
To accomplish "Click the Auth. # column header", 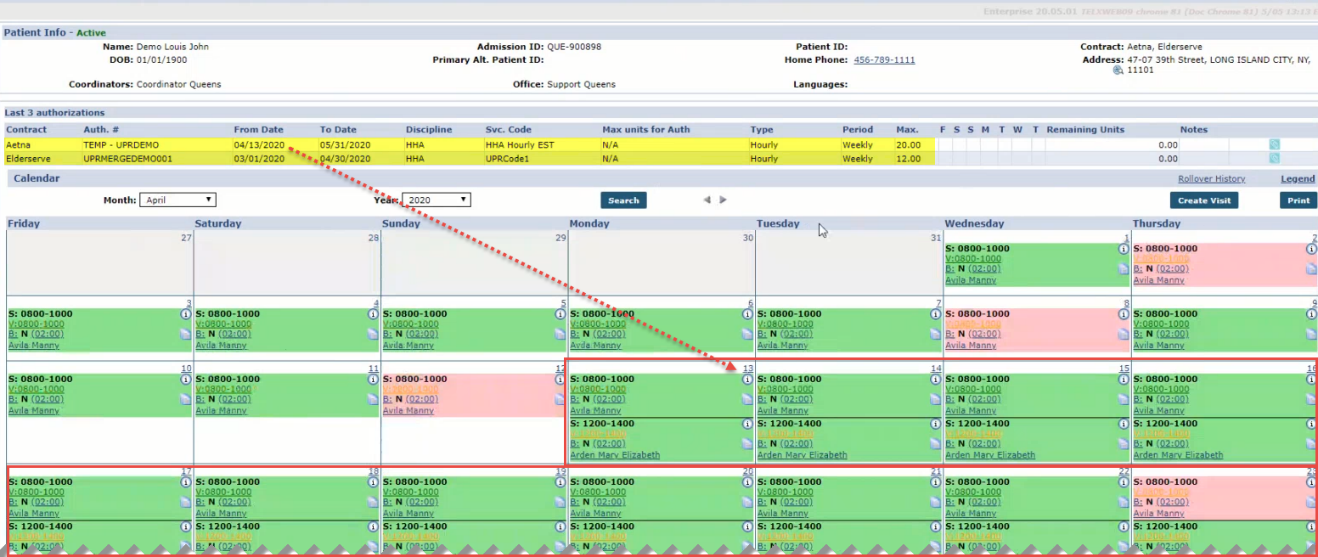I will pyautogui.click(x=101, y=130).
